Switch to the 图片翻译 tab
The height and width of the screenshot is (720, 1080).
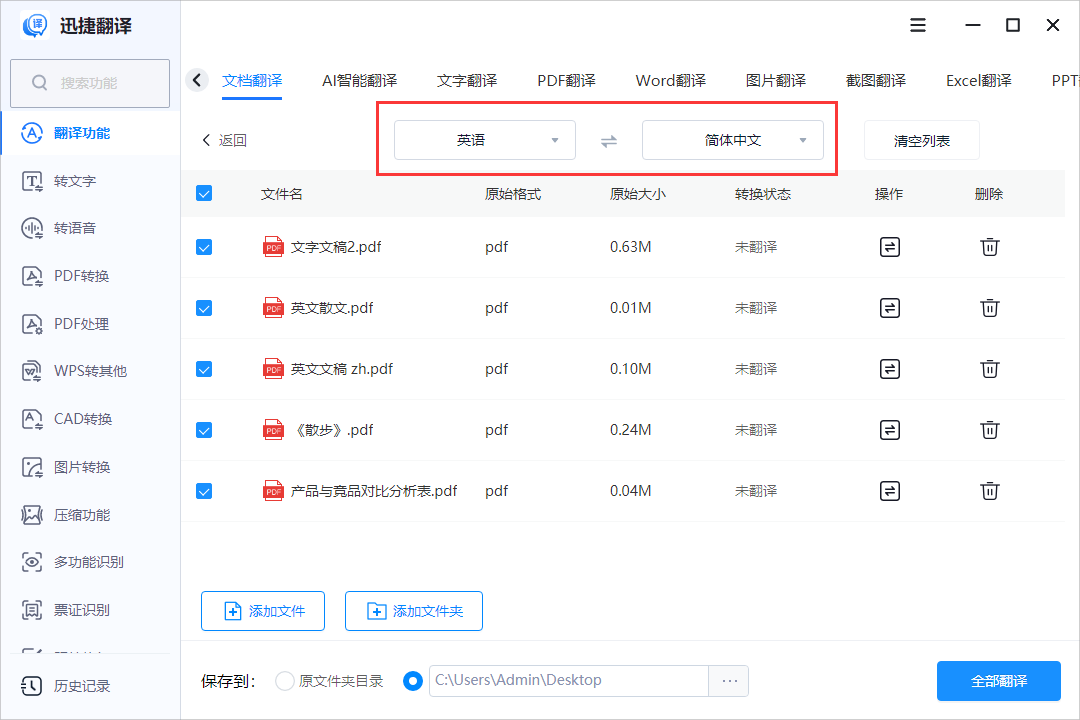coord(776,81)
